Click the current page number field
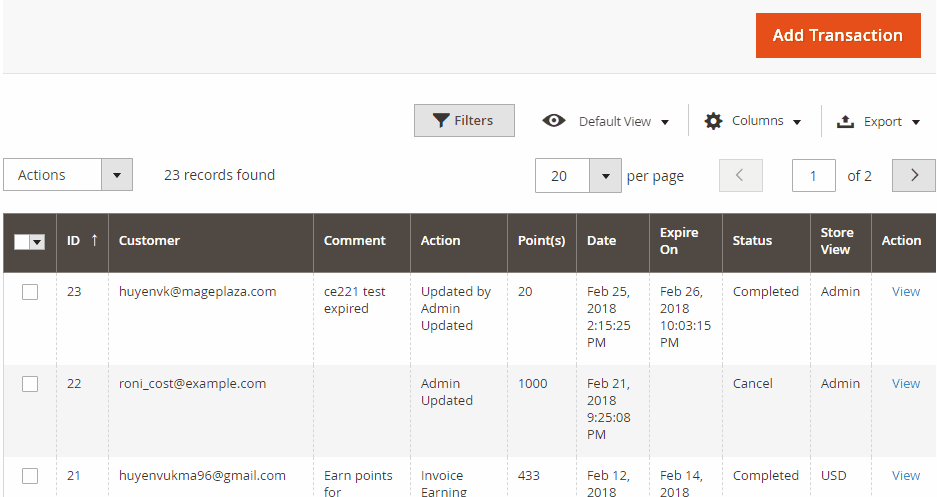This screenshot has height=497, width=937. click(x=813, y=176)
